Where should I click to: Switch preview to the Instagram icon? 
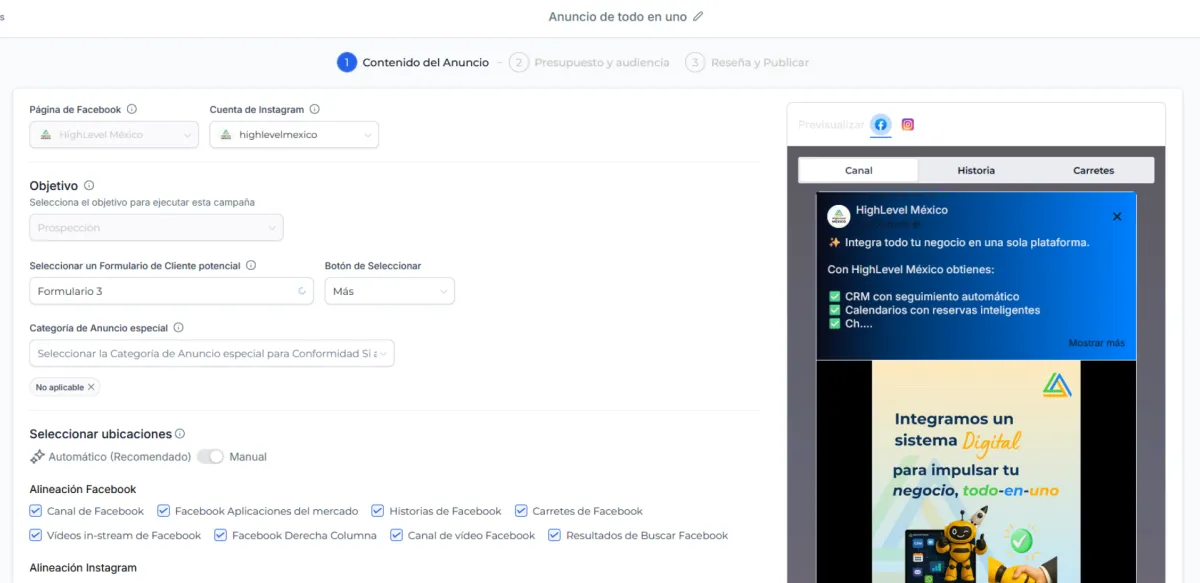click(x=908, y=125)
